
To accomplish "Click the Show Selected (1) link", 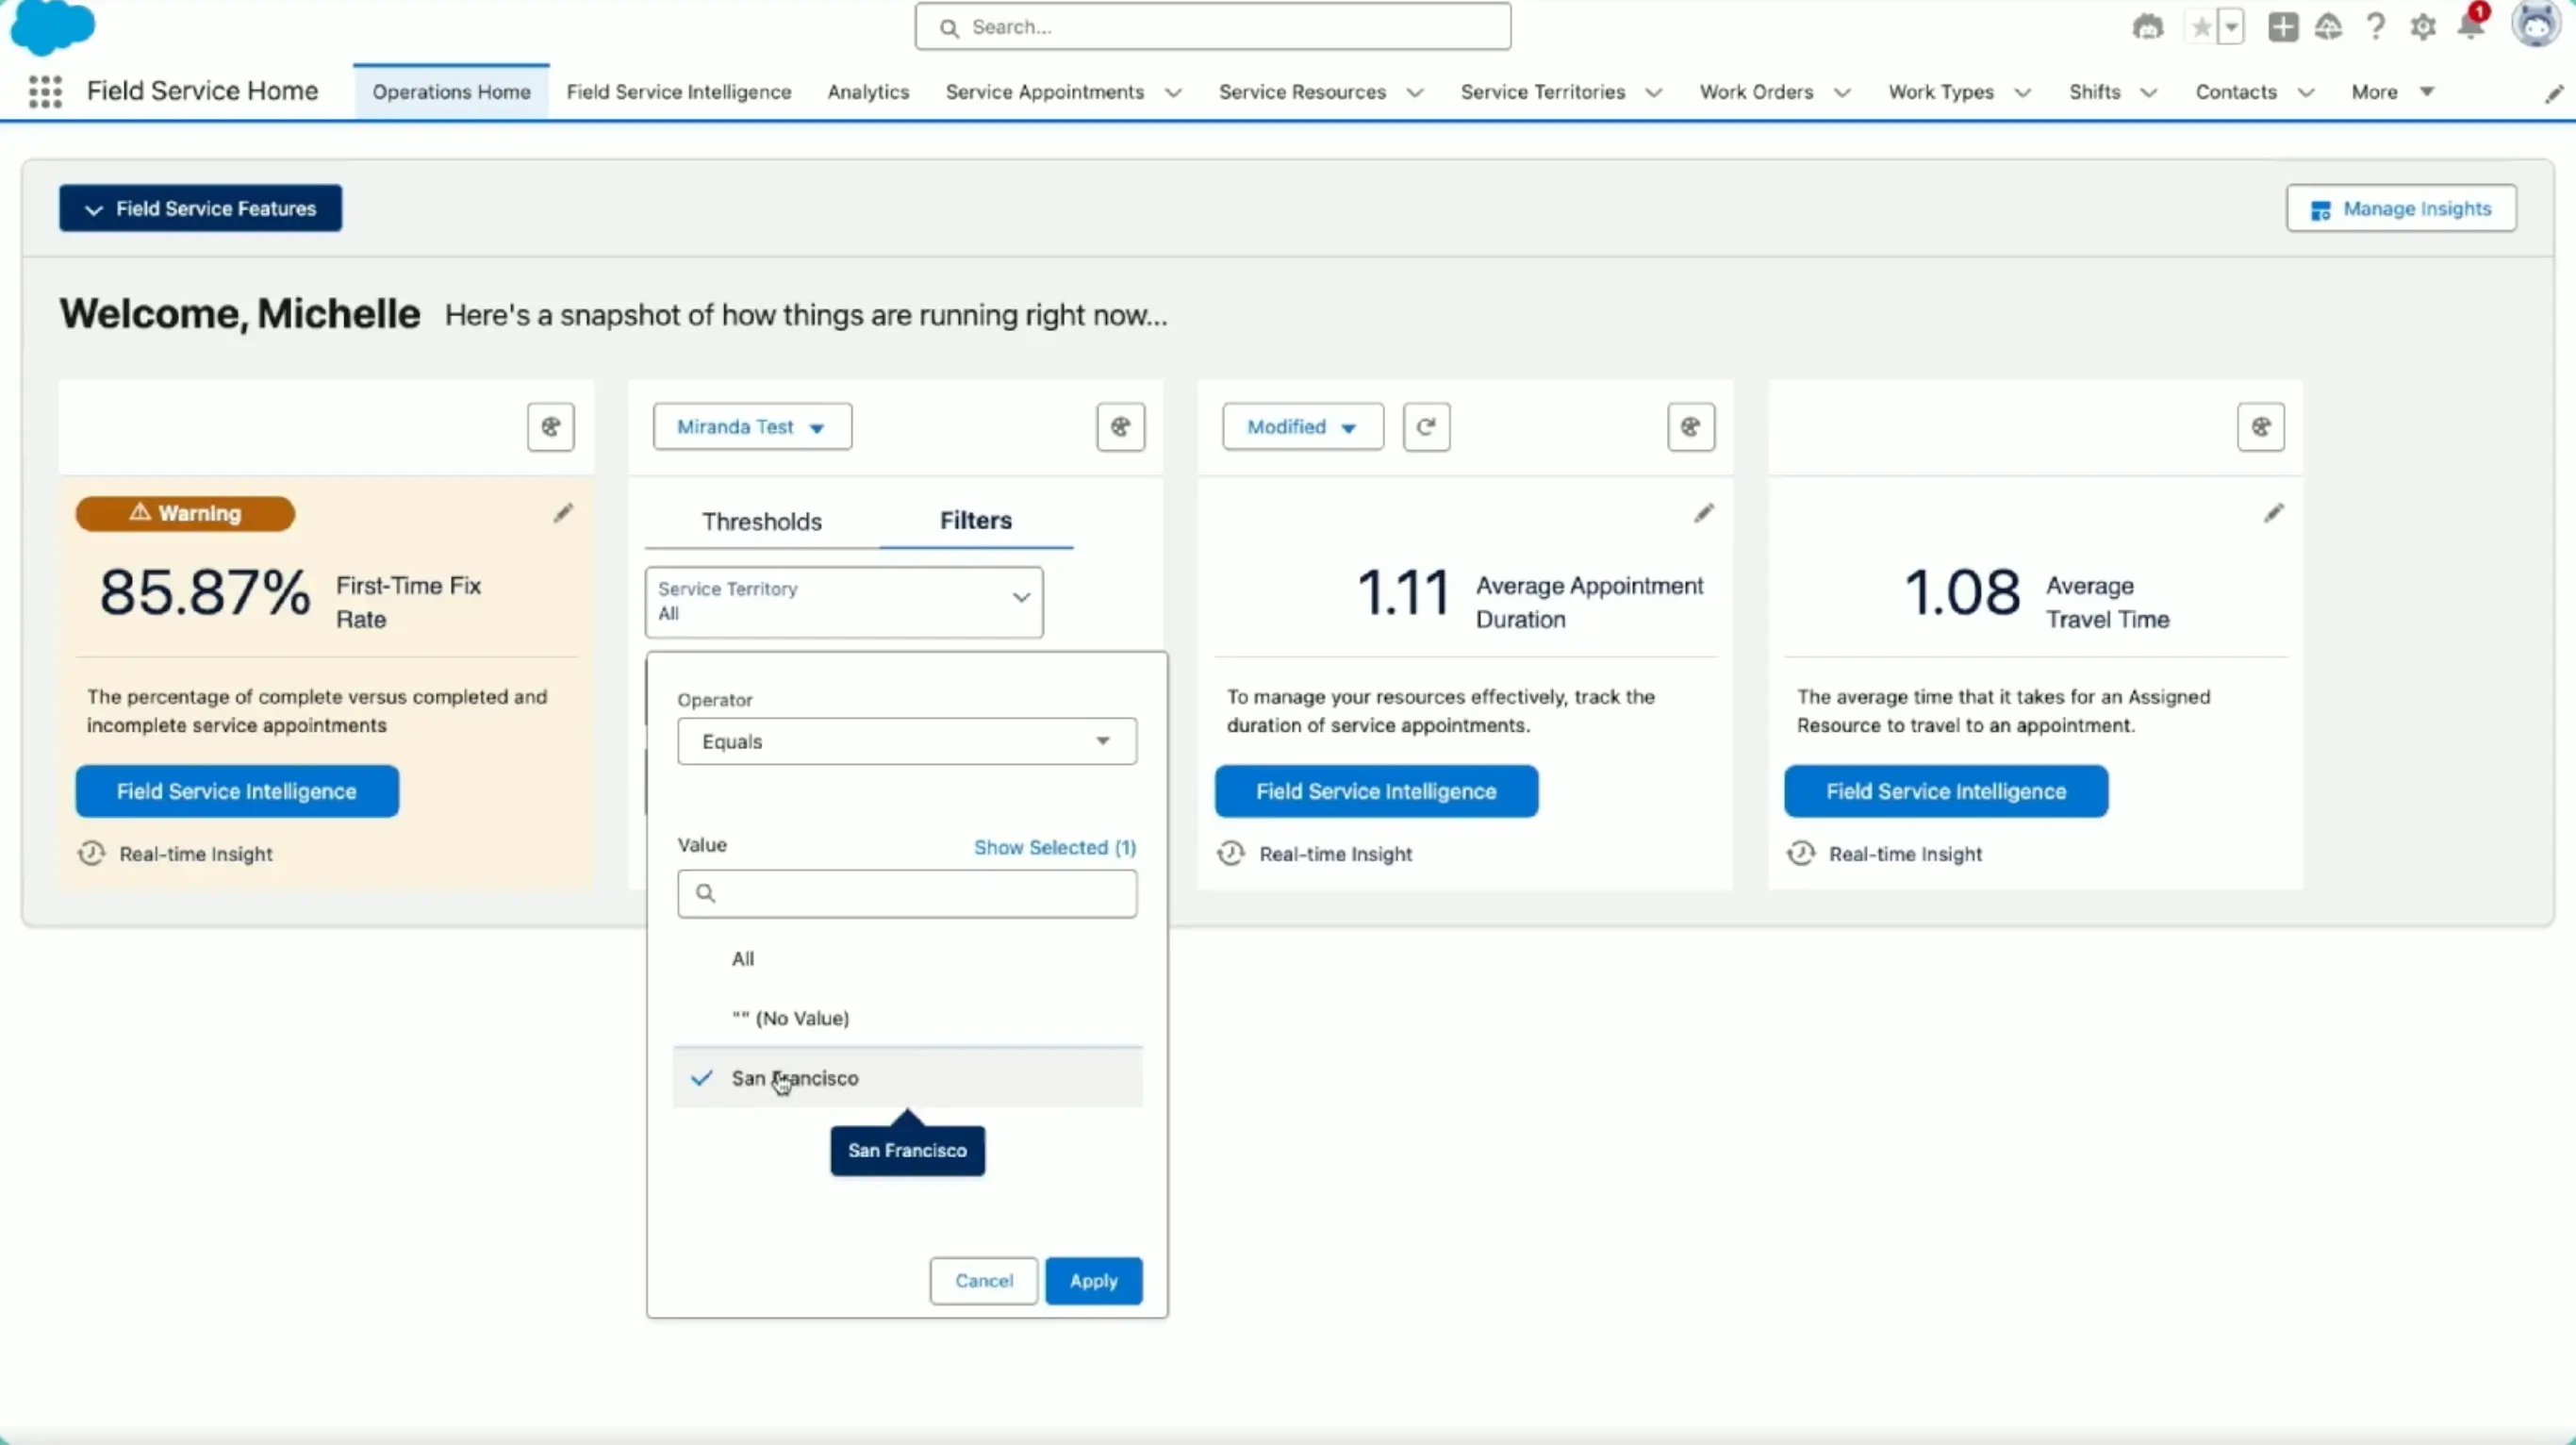I will coord(1055,847).
